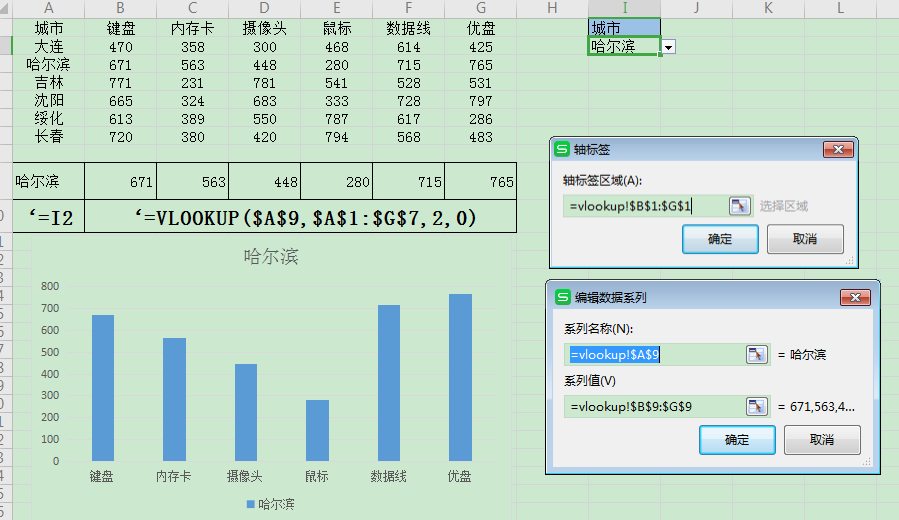This screenshot has height=520, width=899.
Task: Select the cell 大连 in column A
Action: pos(49,46)
